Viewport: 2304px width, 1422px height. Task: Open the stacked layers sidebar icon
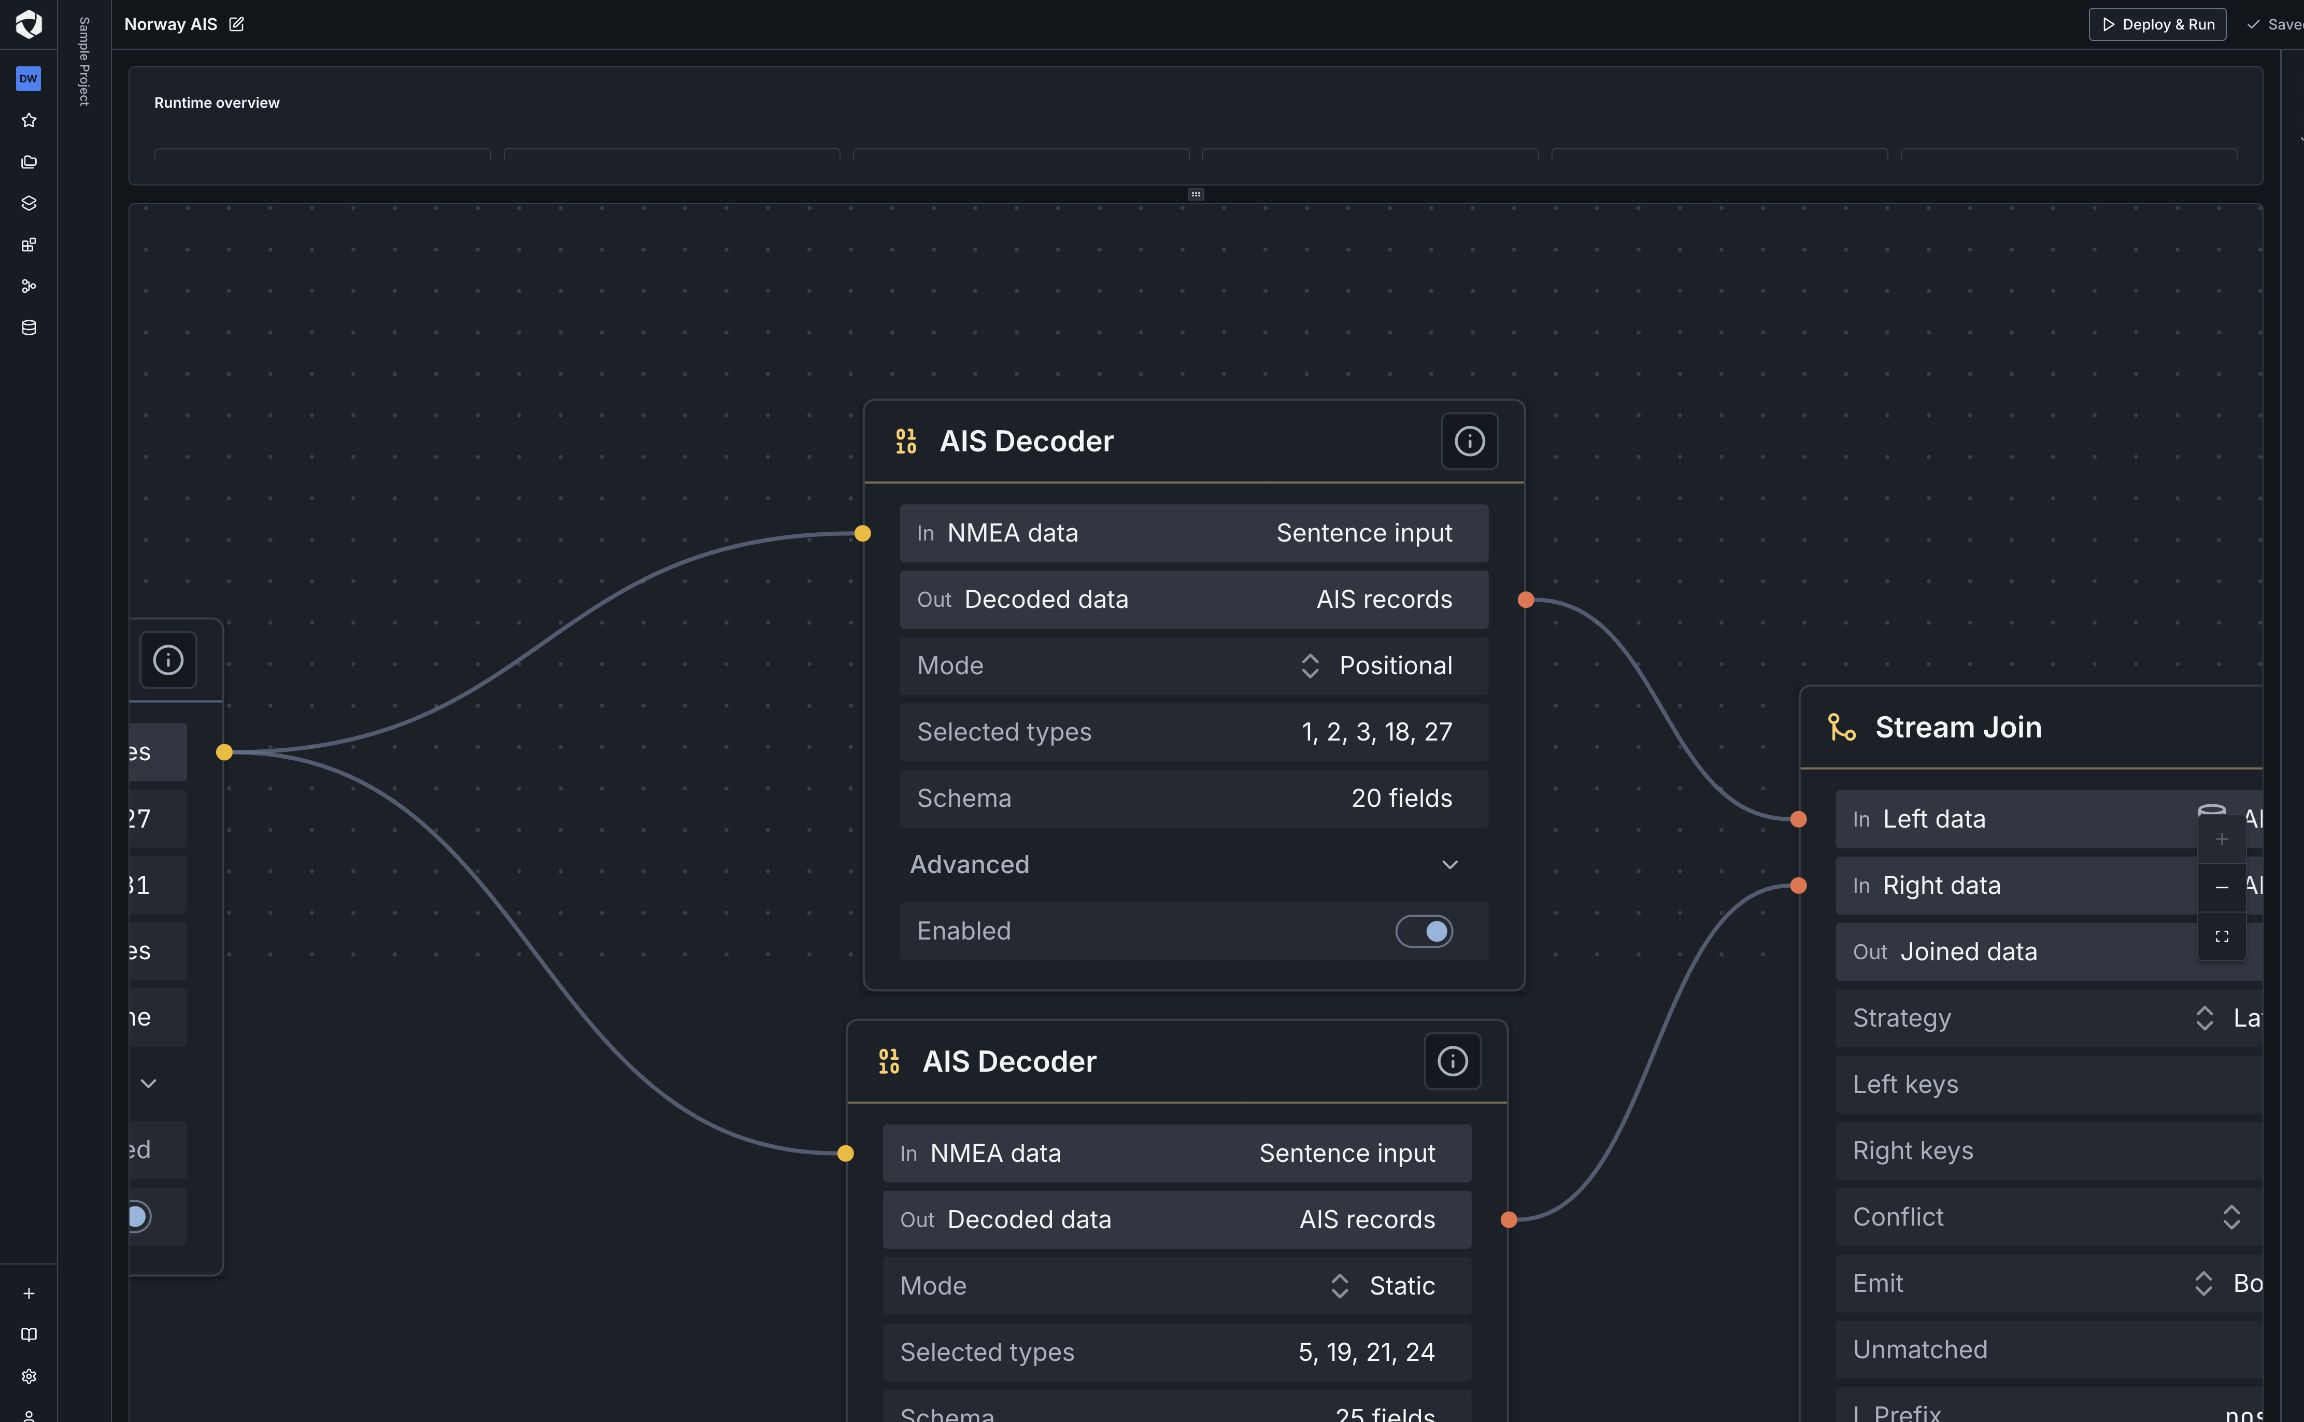(x=29, y=203)
